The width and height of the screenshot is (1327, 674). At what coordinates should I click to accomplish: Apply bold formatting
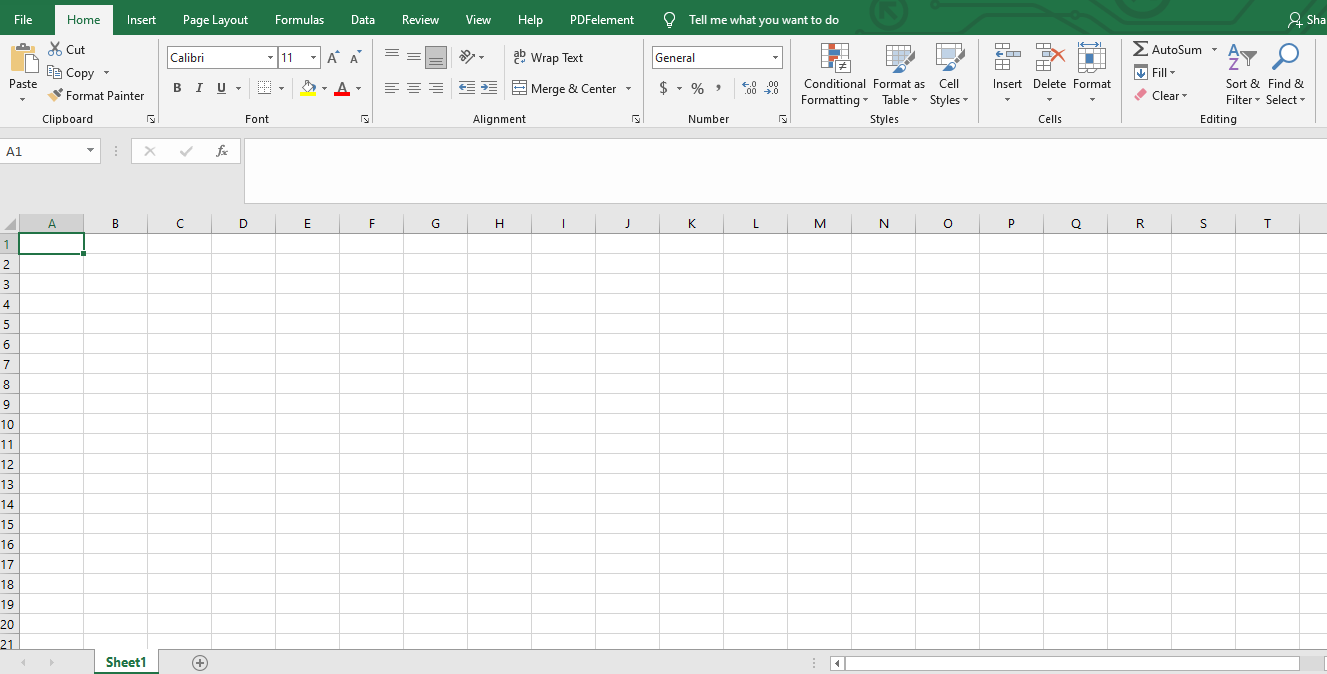tap(177, 88)
